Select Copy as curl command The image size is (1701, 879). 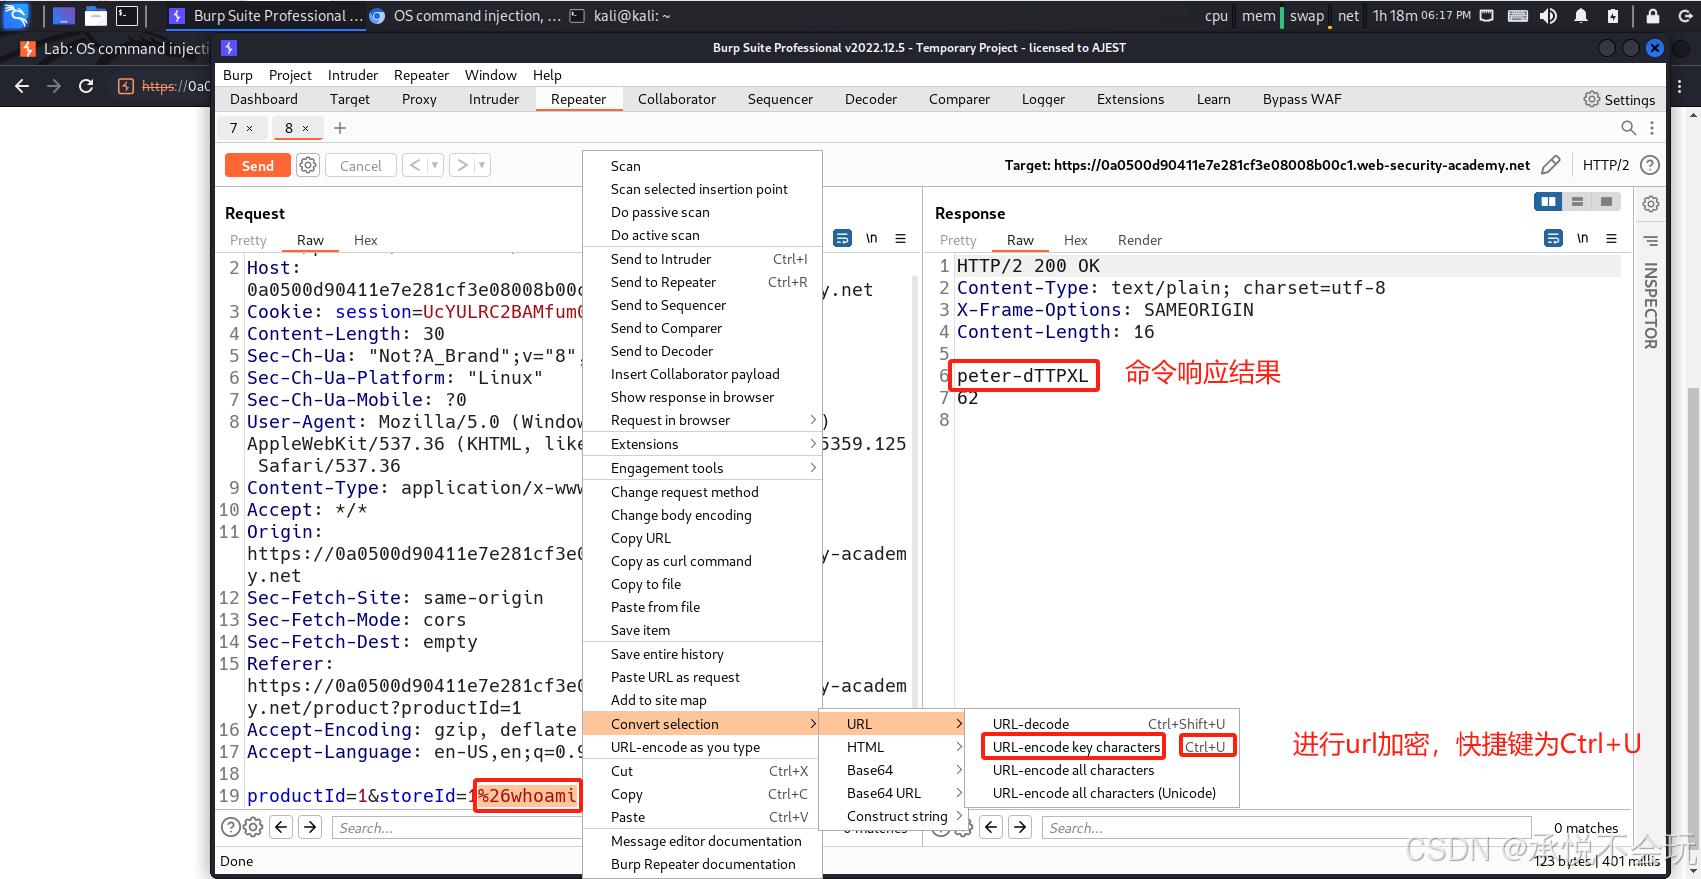(702, 561)
